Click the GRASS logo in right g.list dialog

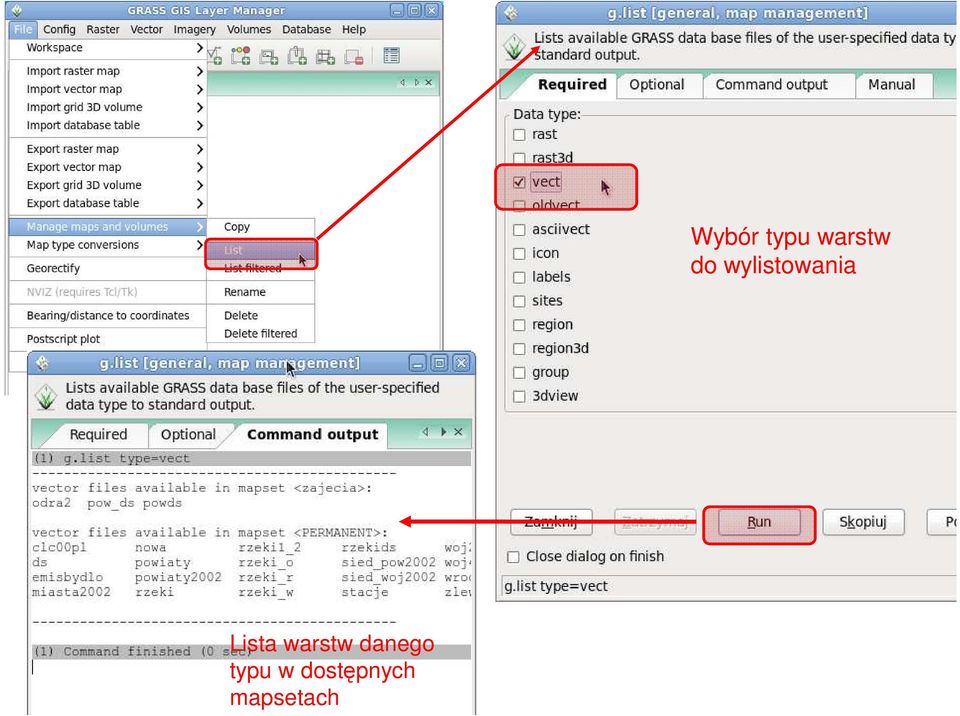click(x=514, y=47)
